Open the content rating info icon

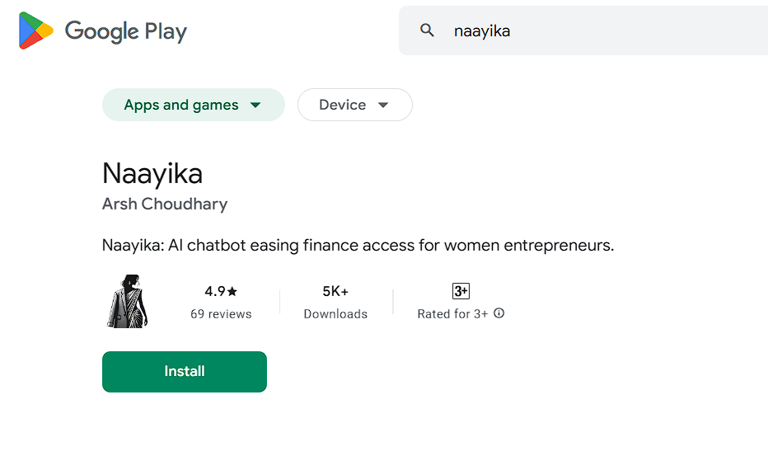click(x=499, y=314)
